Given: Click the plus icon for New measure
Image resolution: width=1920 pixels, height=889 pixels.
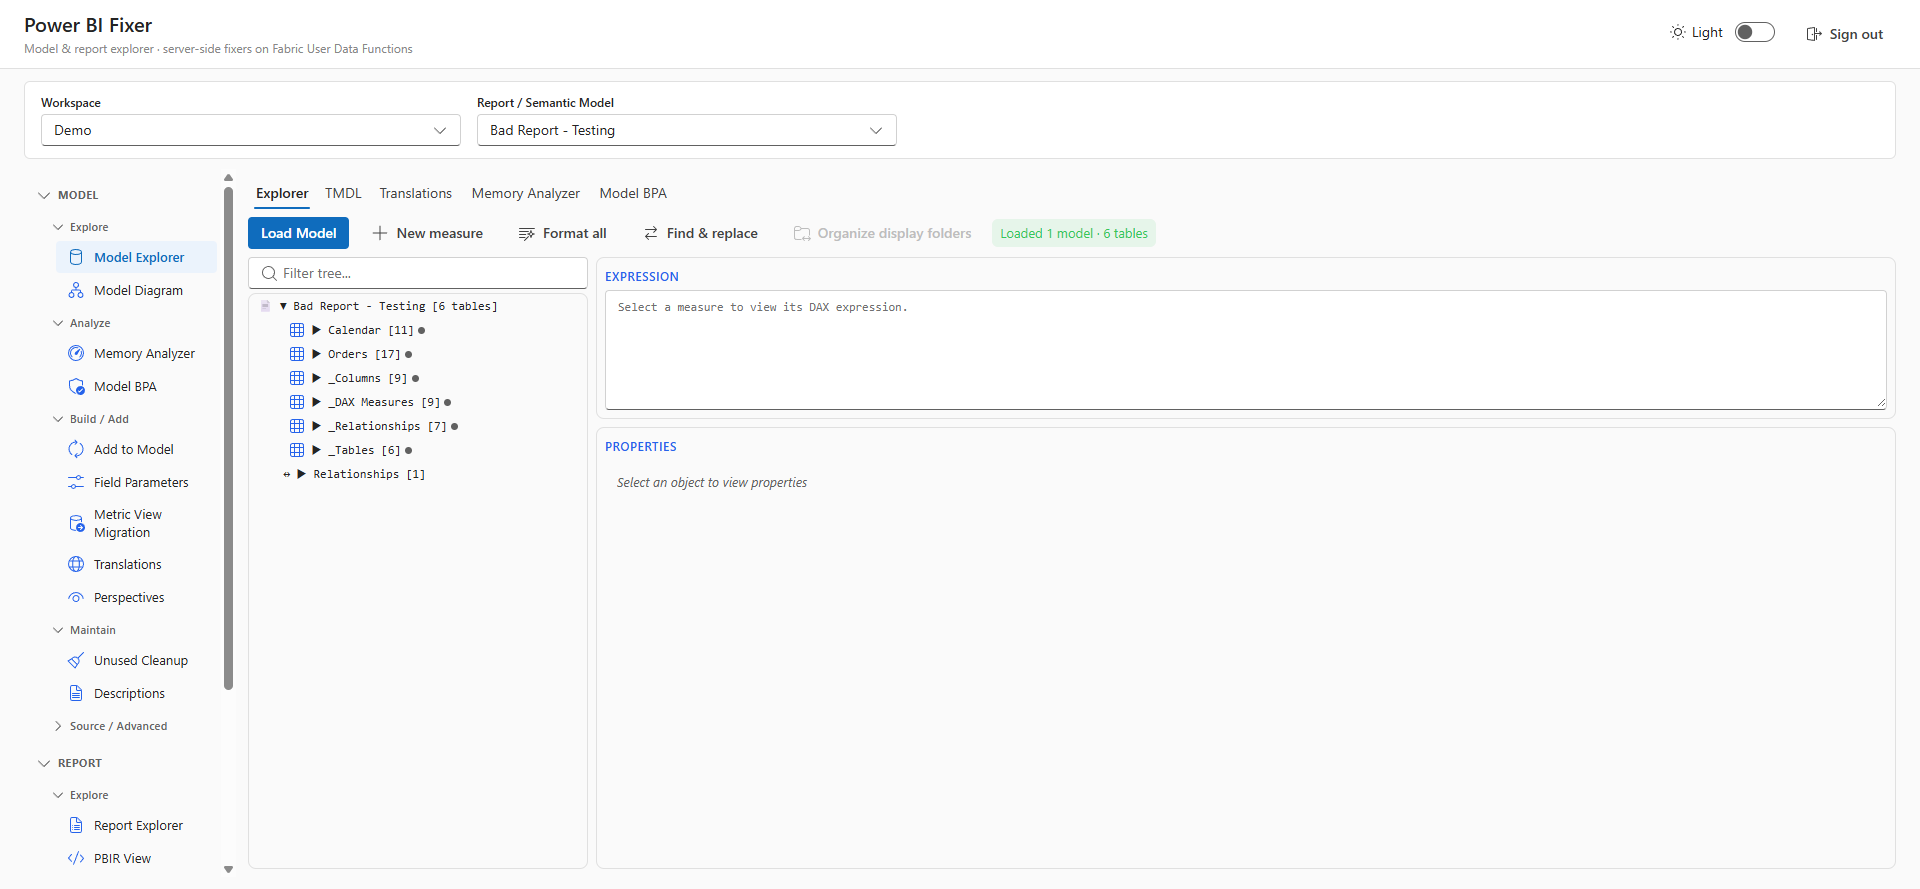Looking at the screenshot, I should pos(380,233).
